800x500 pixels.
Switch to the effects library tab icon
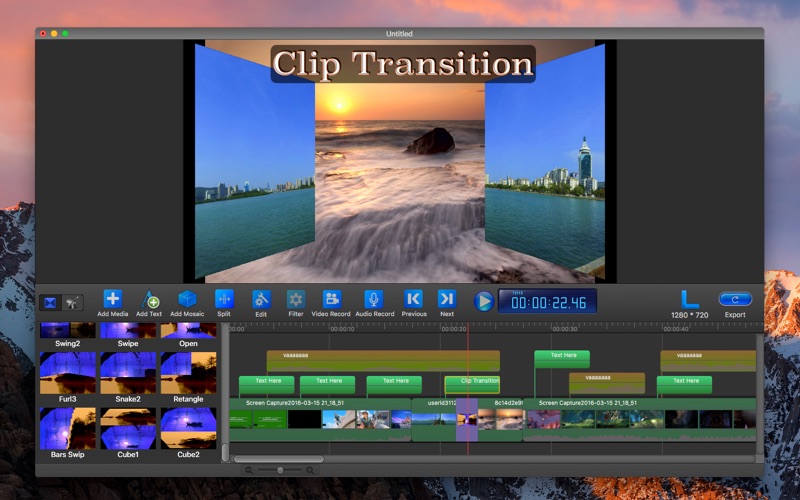pyautogui.click(x=72, y=303)
